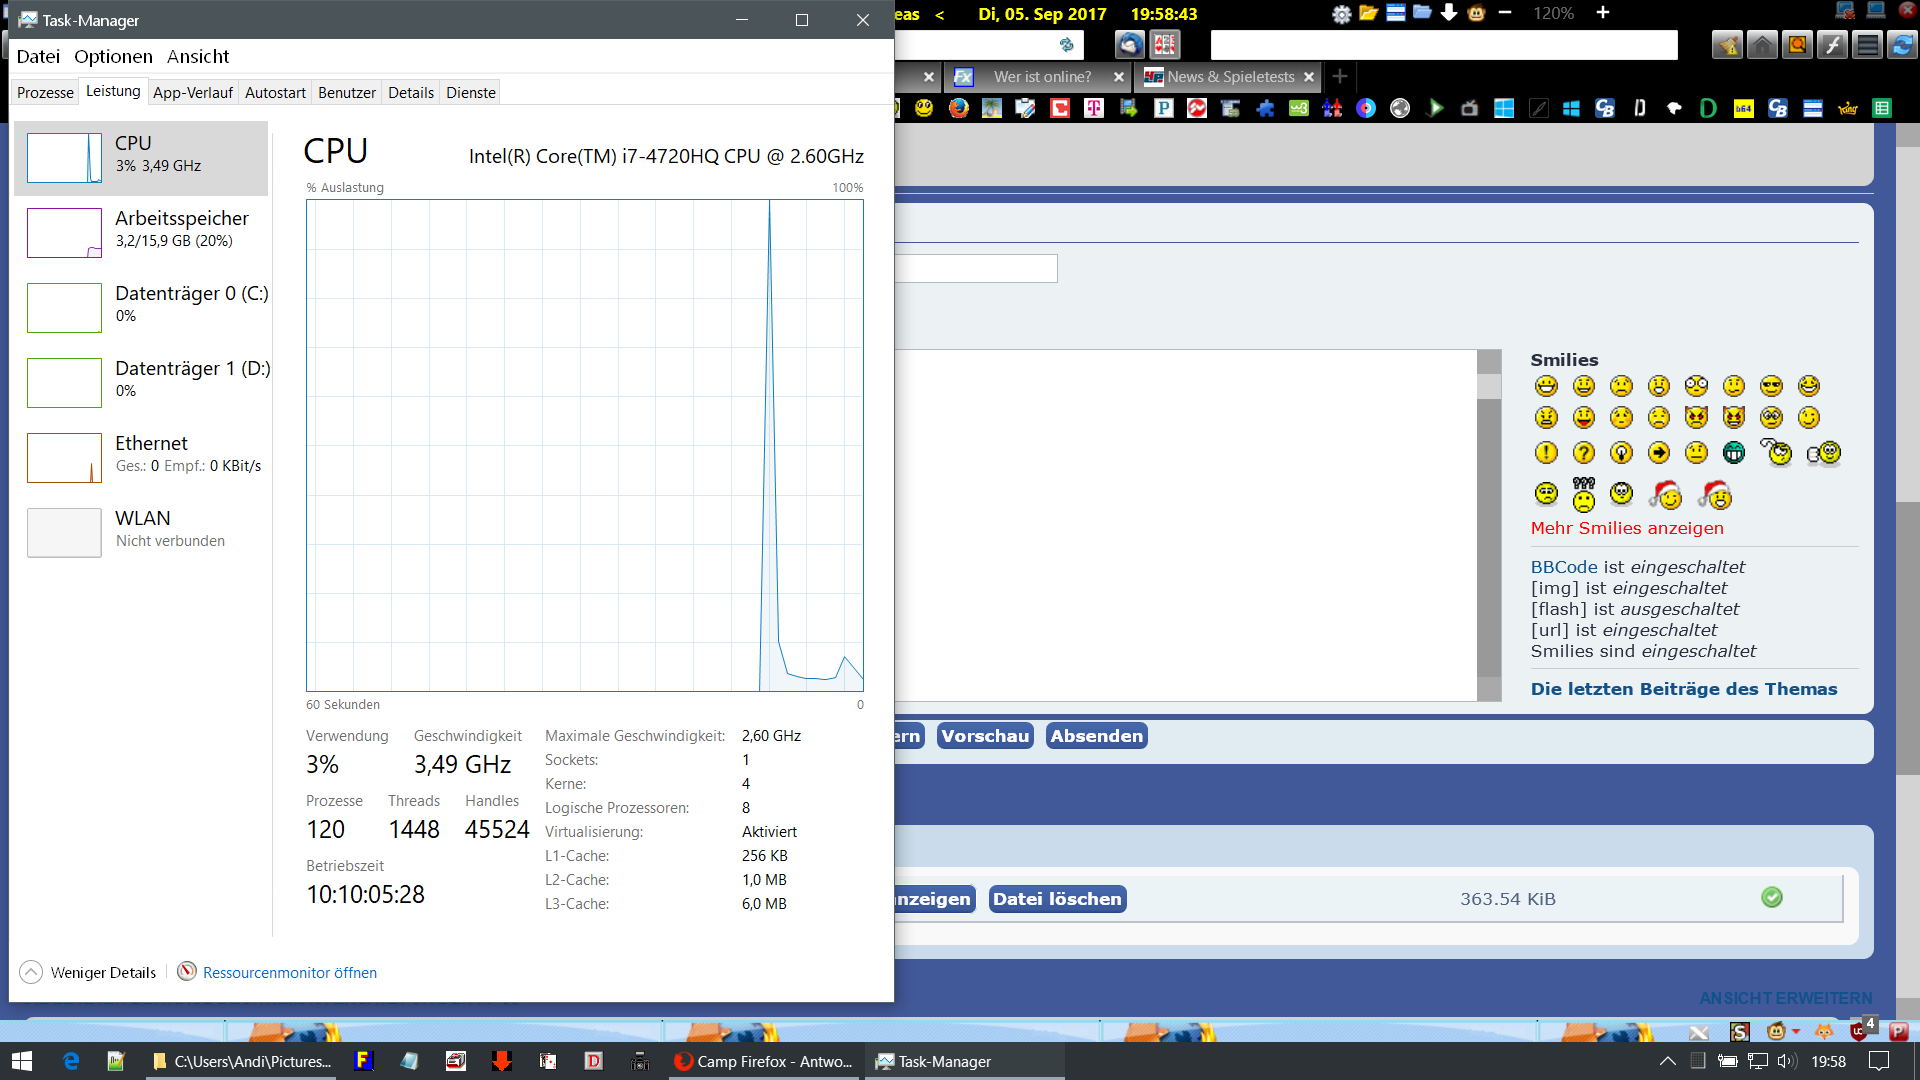
Task: Insert the sunglasses cool smiley
Action: click(1771, 386)
